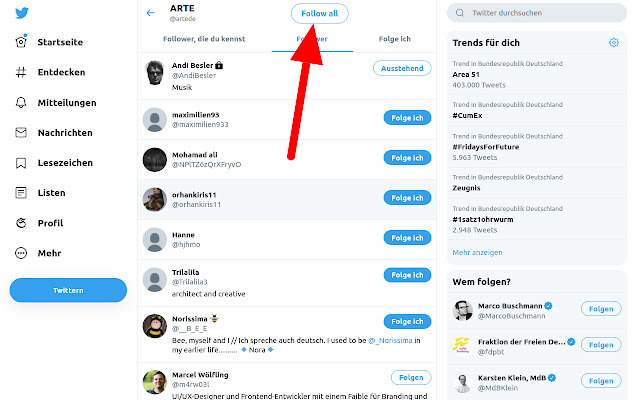Image resolution: width=640 pixels, height=400 pixels.
Task: Expand trends with Mehr anzeigen
Action: pos(477,252)
